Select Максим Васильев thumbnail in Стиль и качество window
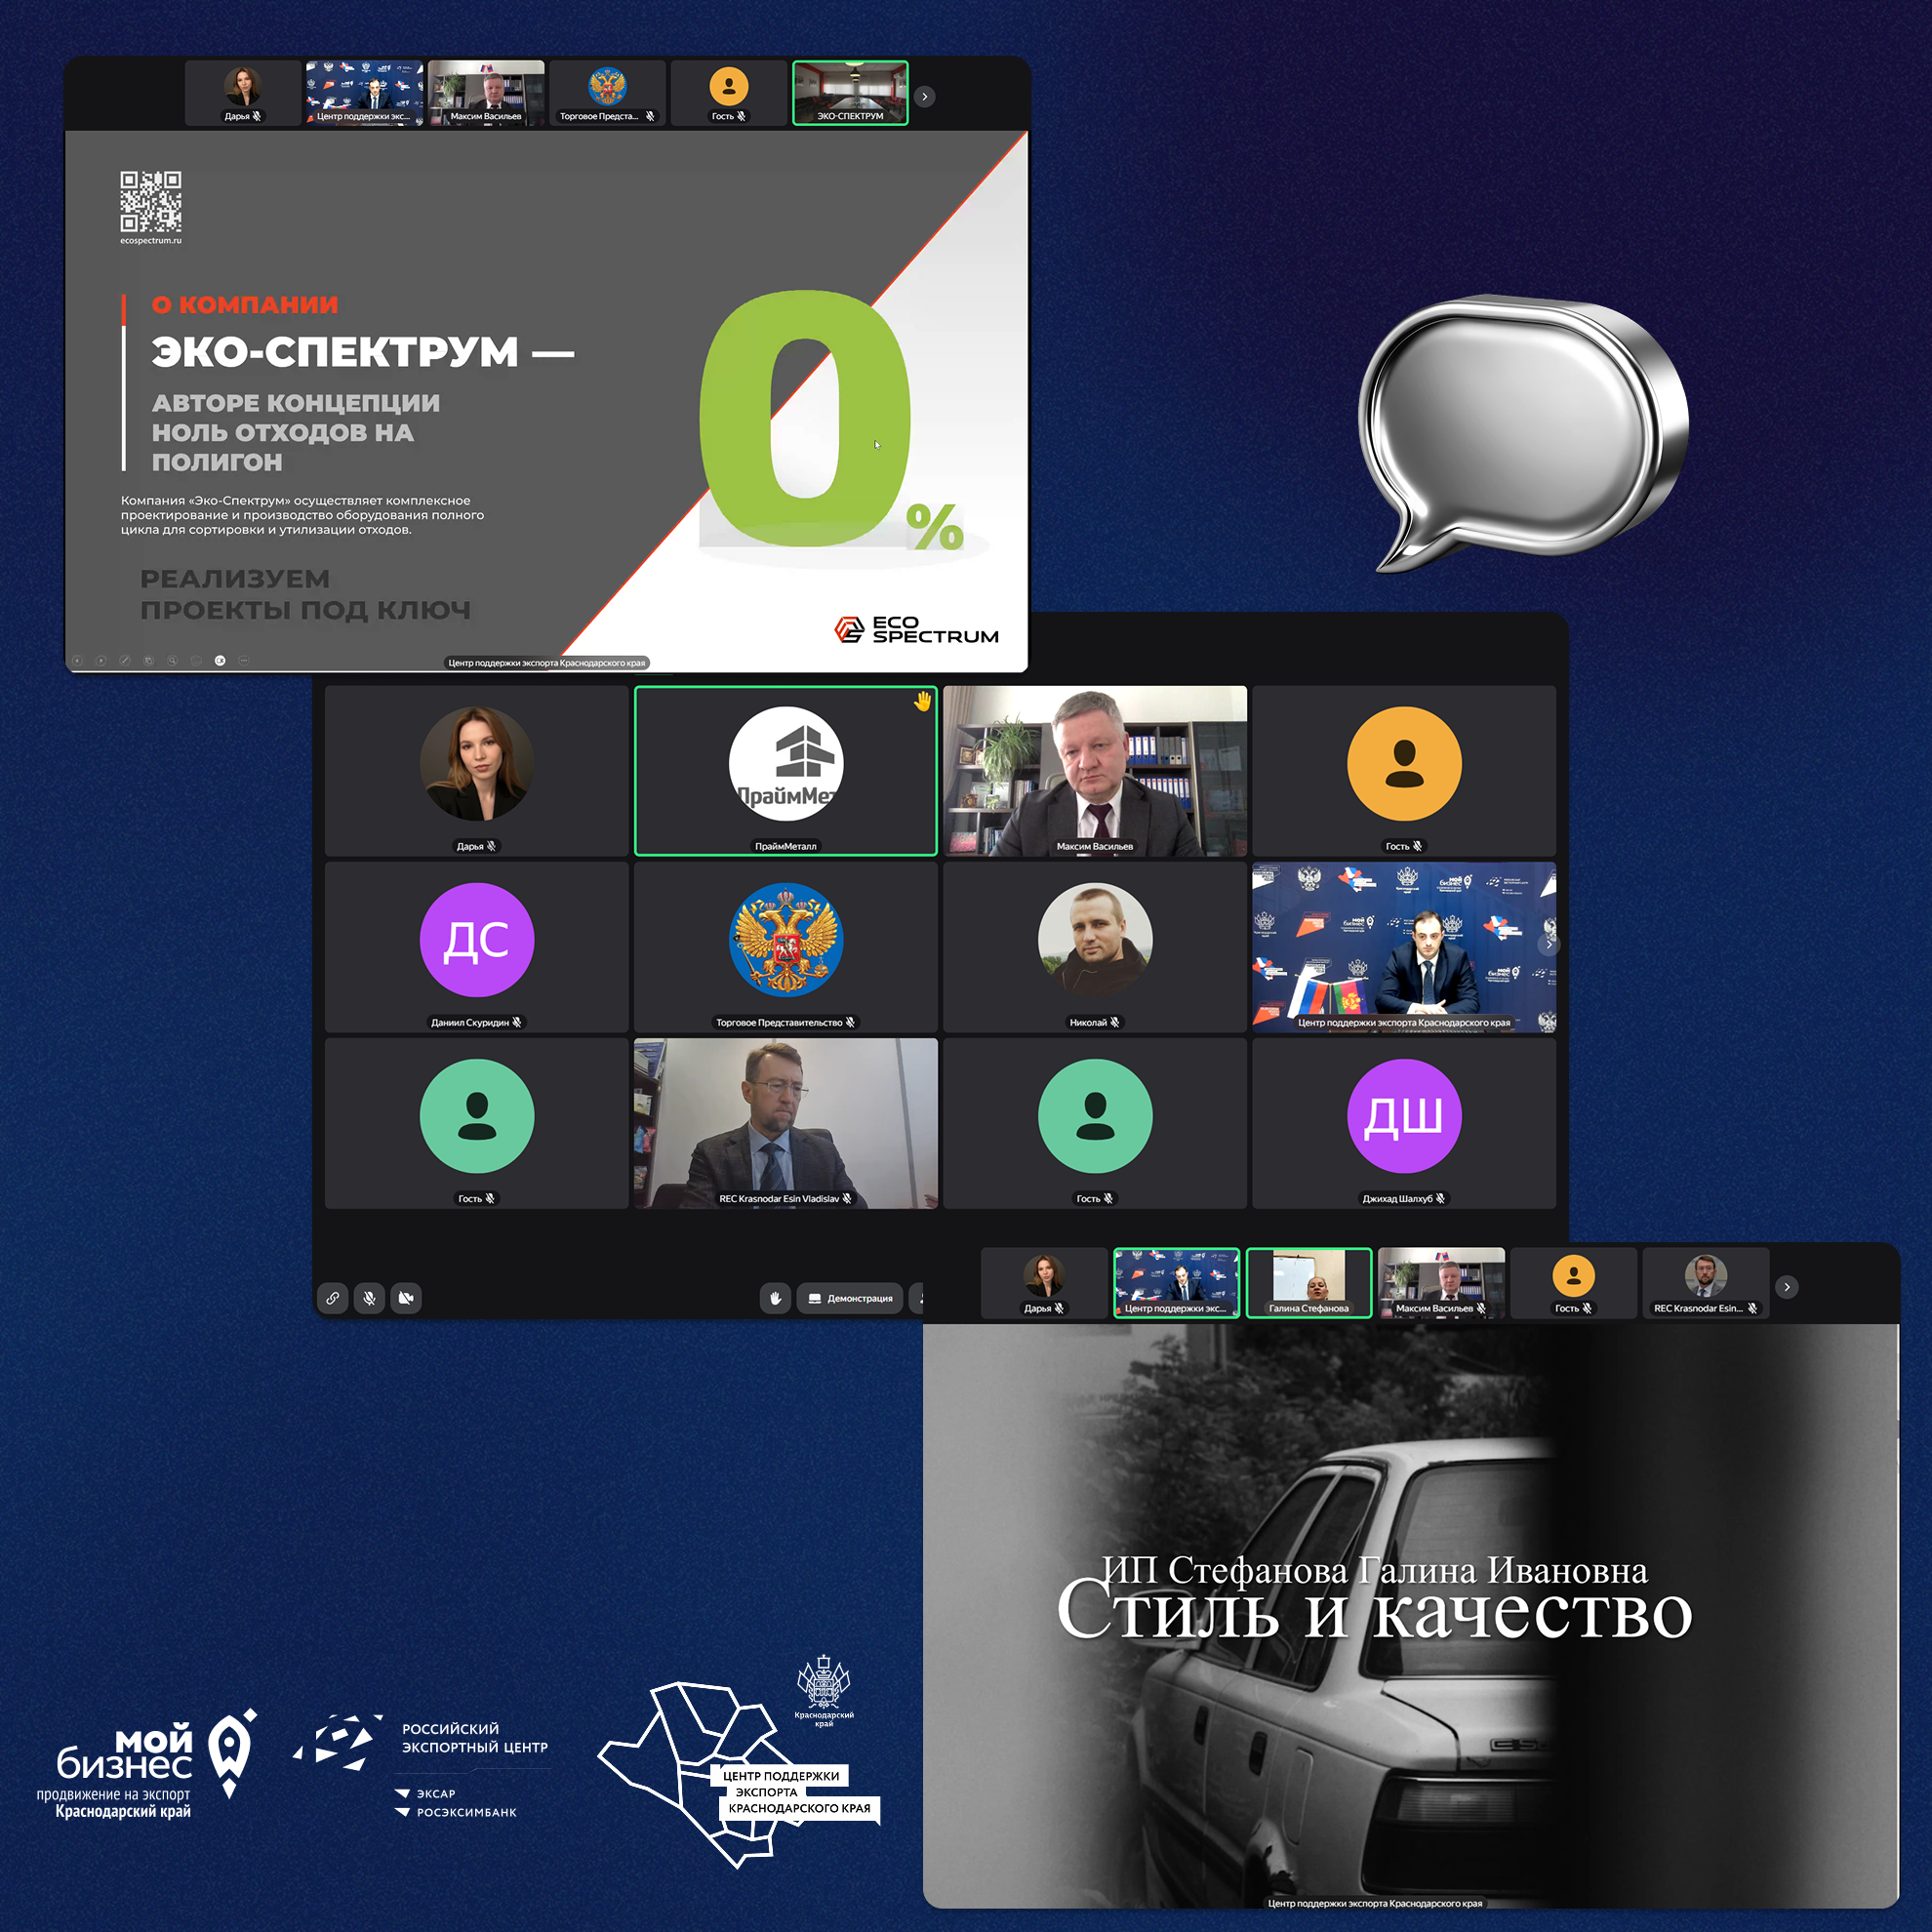Viewport: 1932px width, 1932px height. pos(1441,1283)
